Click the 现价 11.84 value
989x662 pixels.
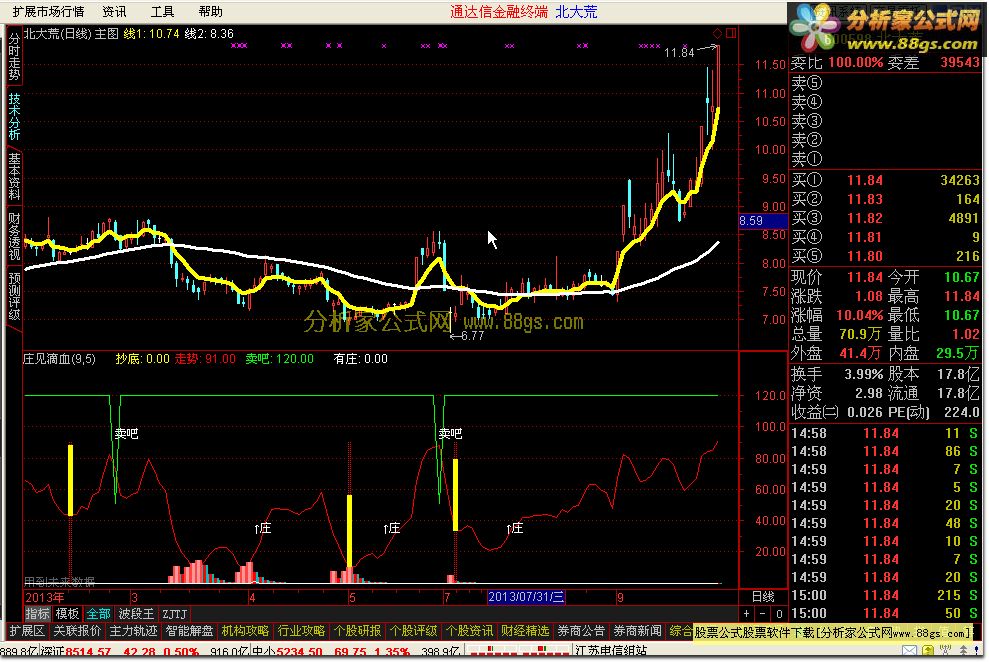(x=865, y=277)
